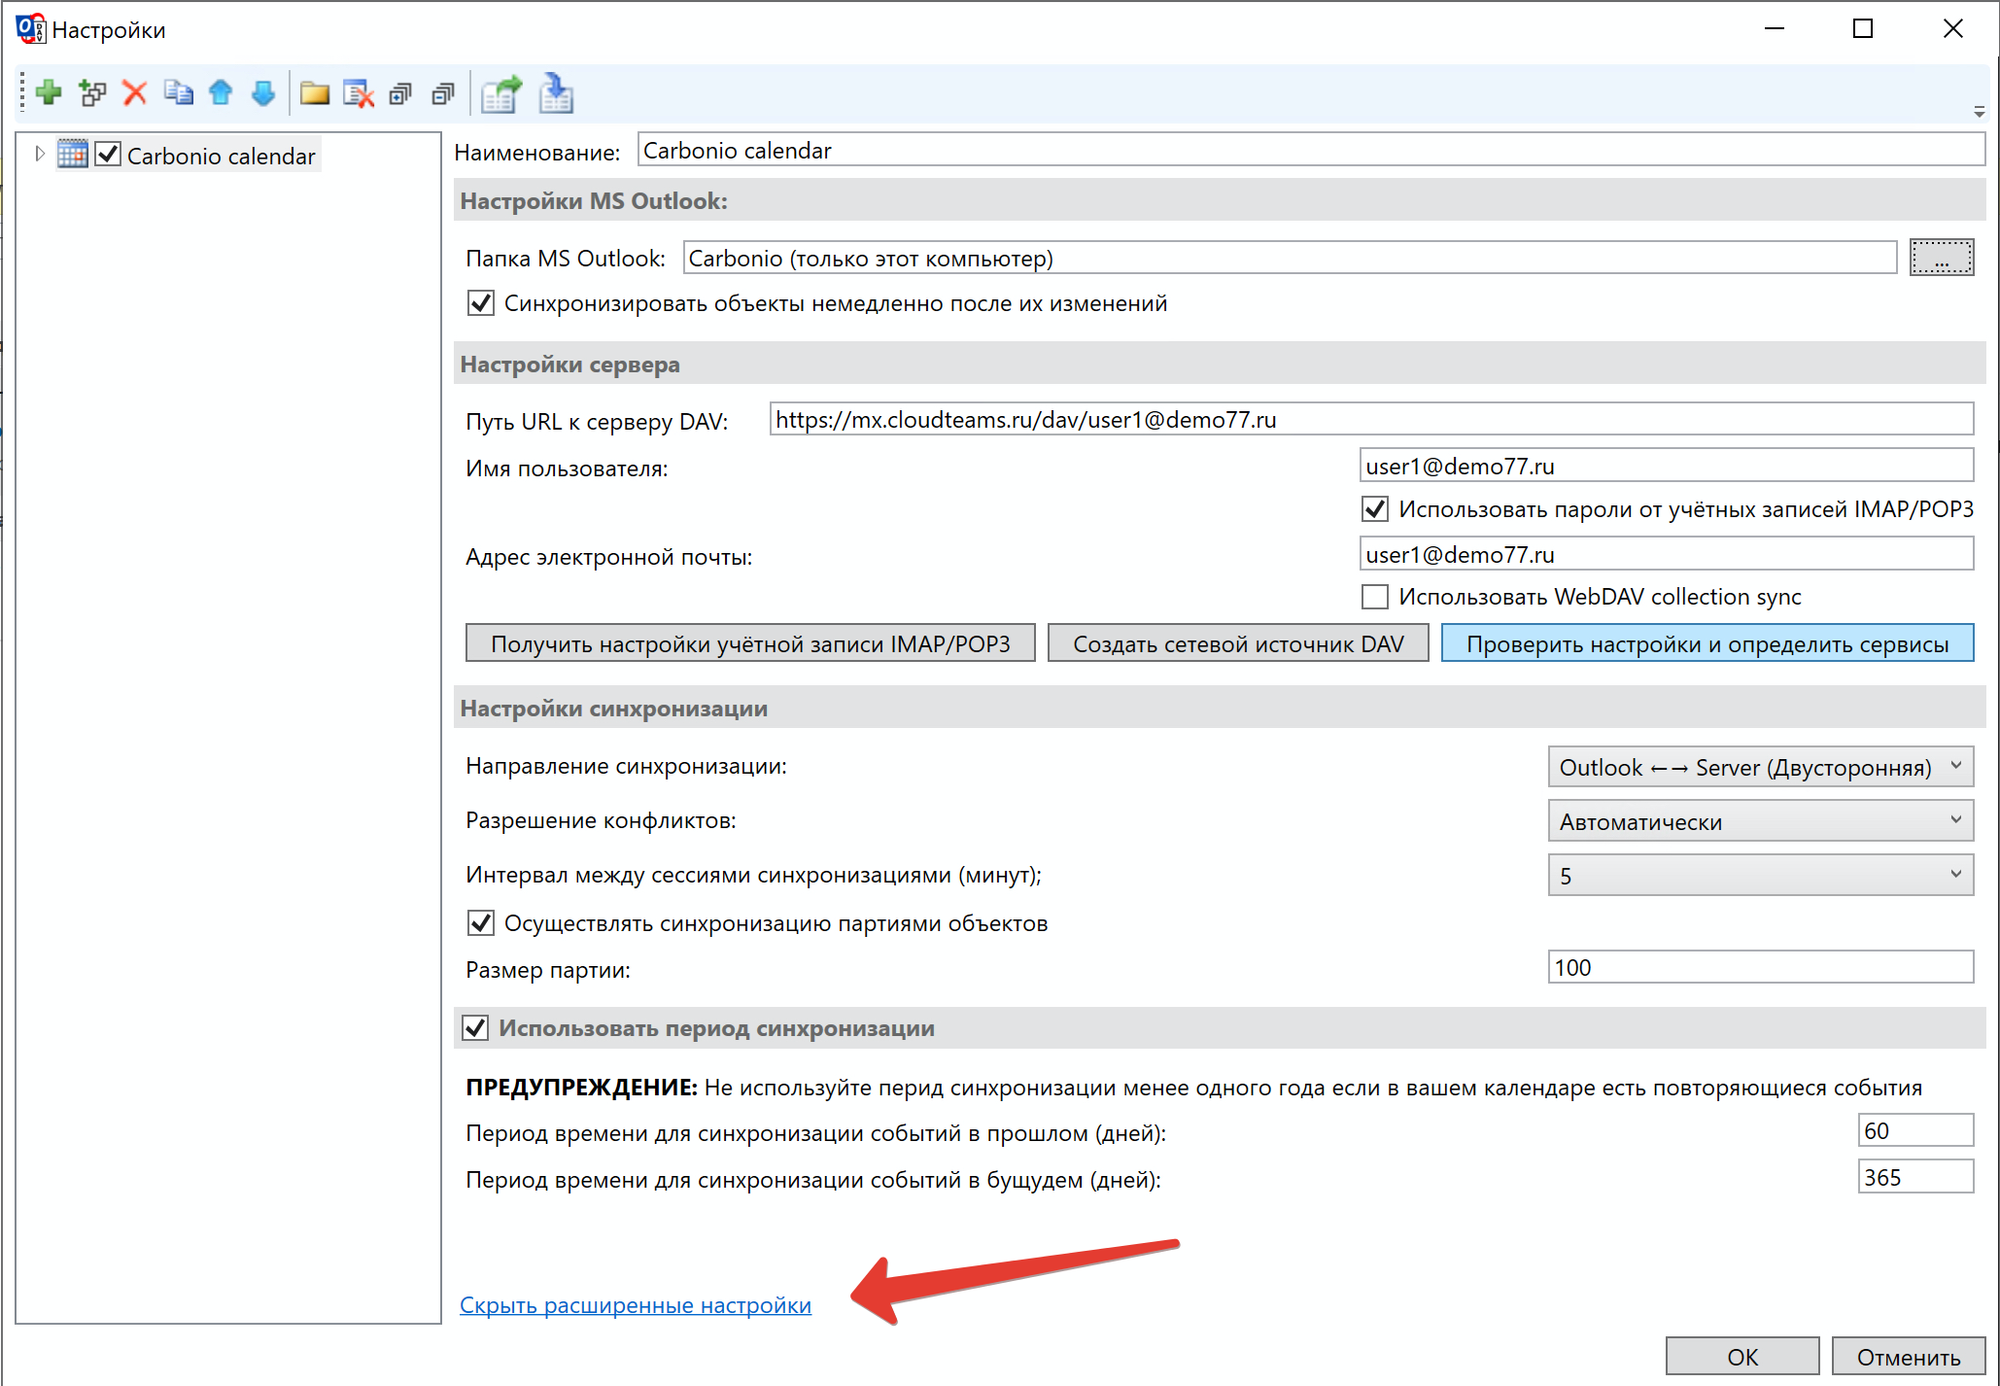Click the MS Outlook folder field

[x=1290, y=258]
